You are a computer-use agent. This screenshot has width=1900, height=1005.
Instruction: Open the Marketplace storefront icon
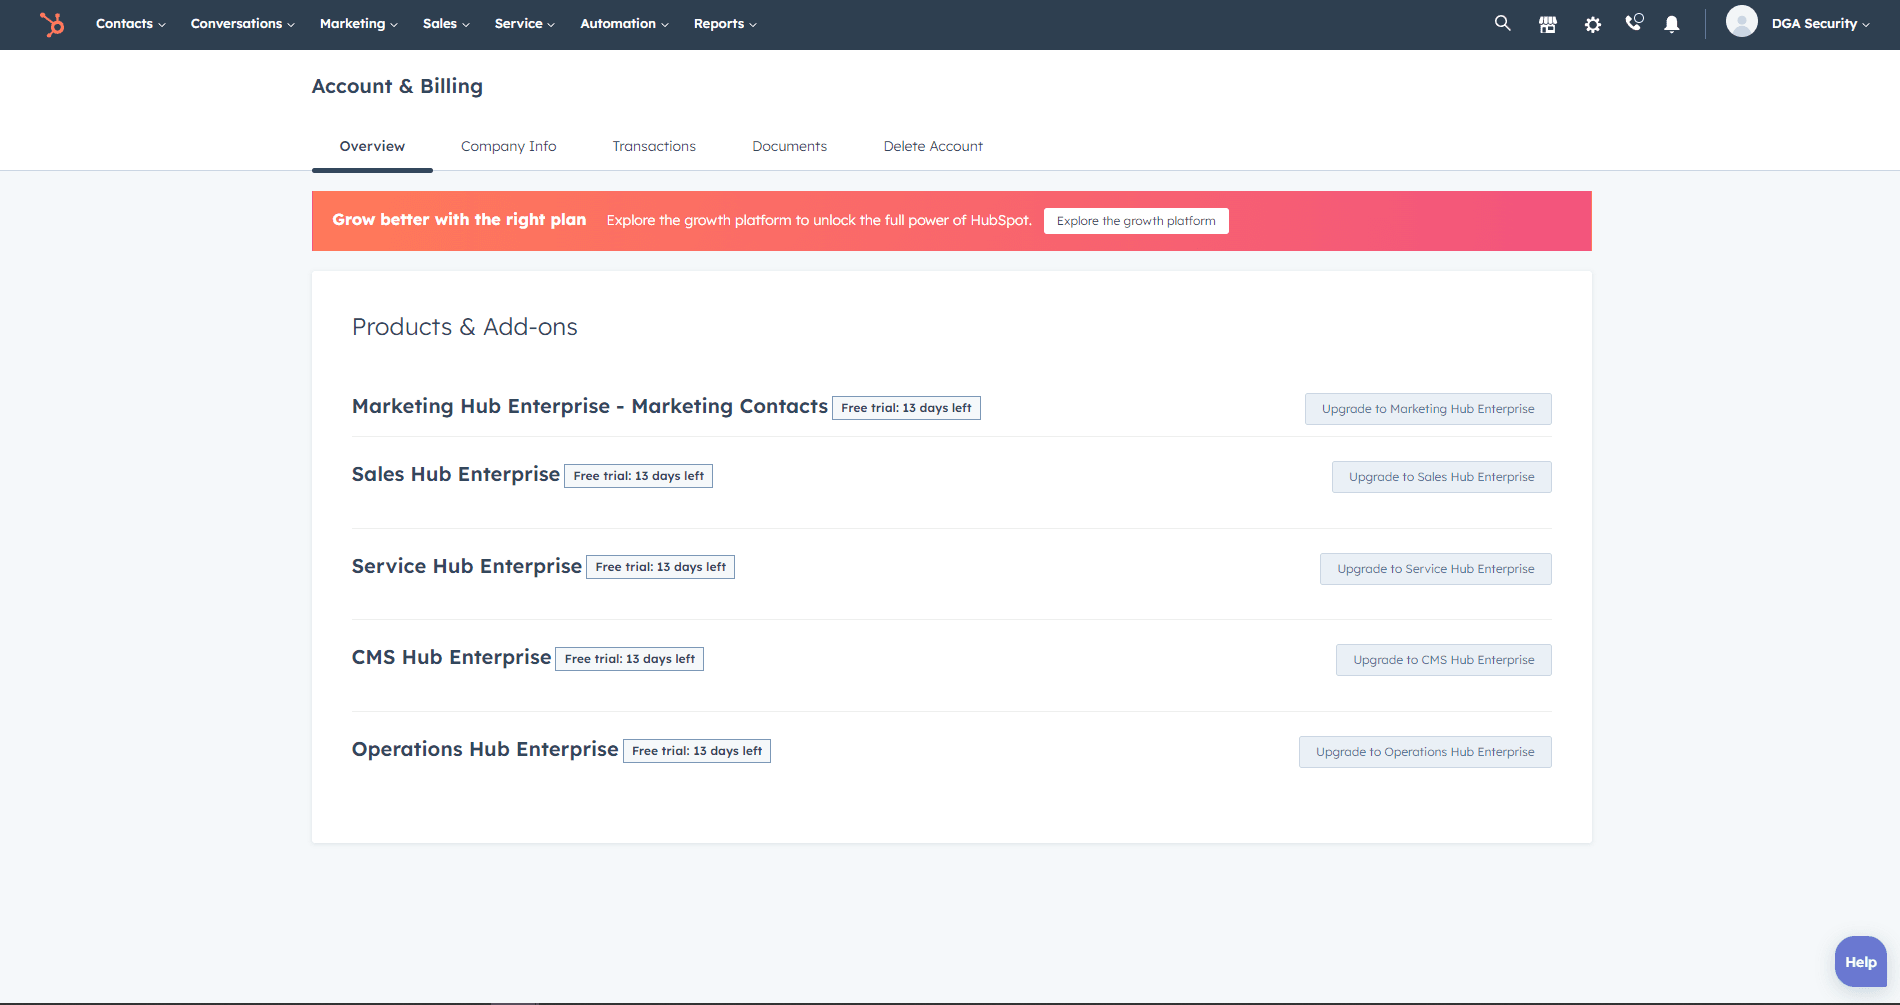[x=1547, y=24]
